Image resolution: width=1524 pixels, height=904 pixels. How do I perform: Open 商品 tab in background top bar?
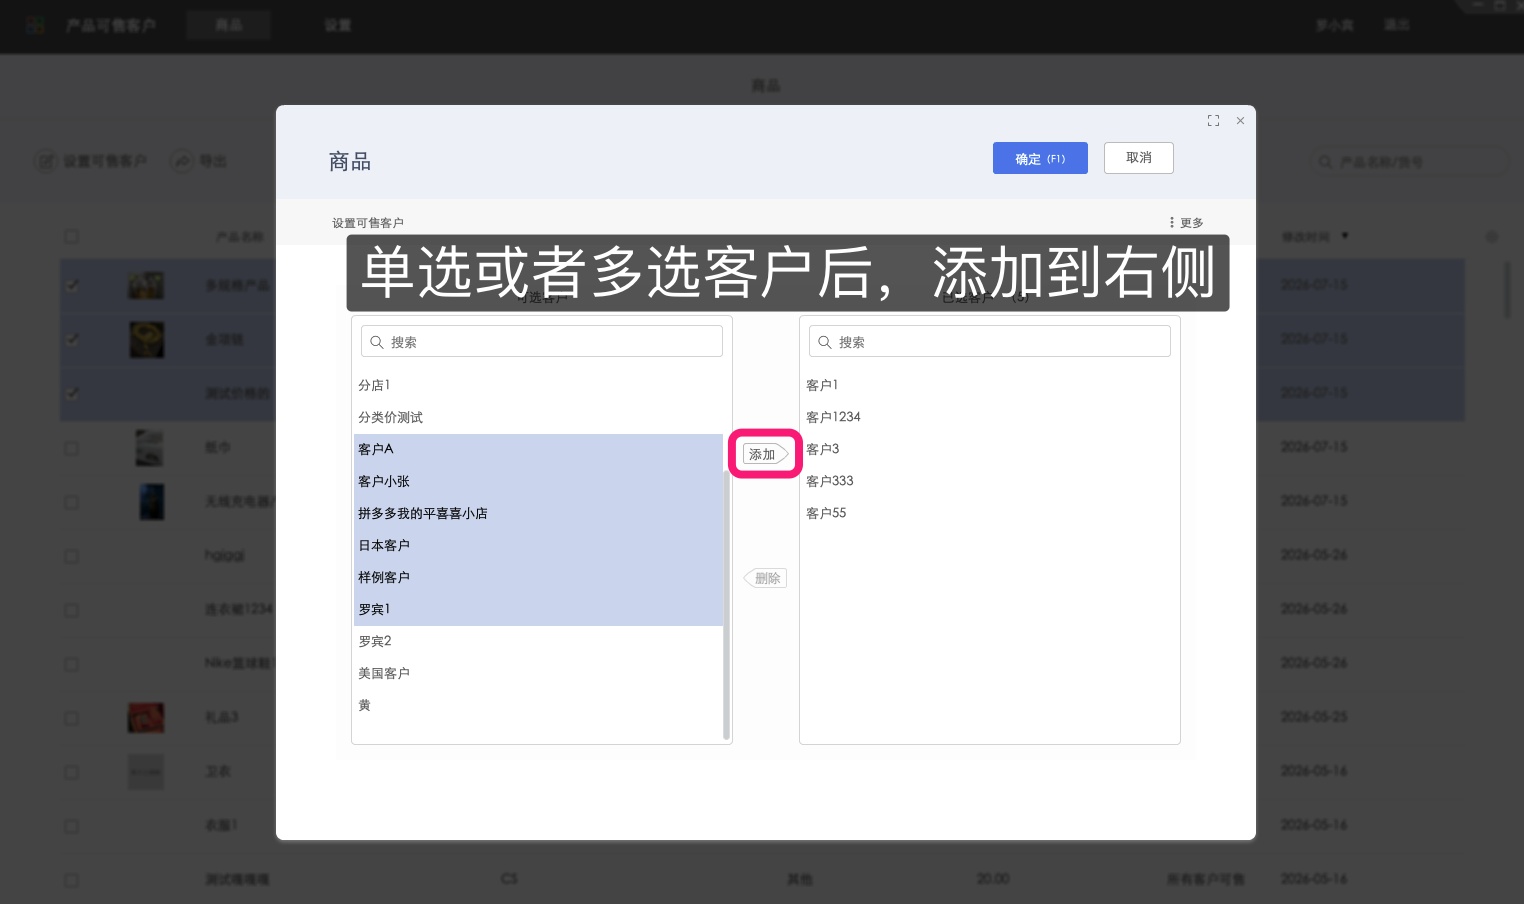[228, 25]
